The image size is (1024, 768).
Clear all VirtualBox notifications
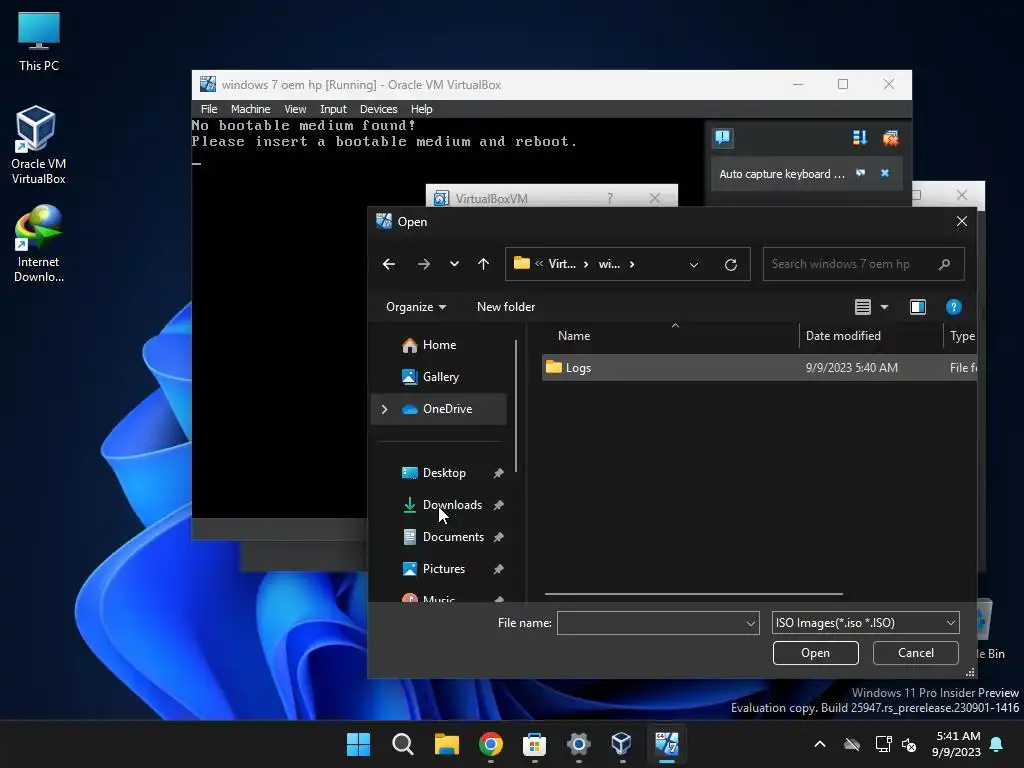(x=890, y=138)
